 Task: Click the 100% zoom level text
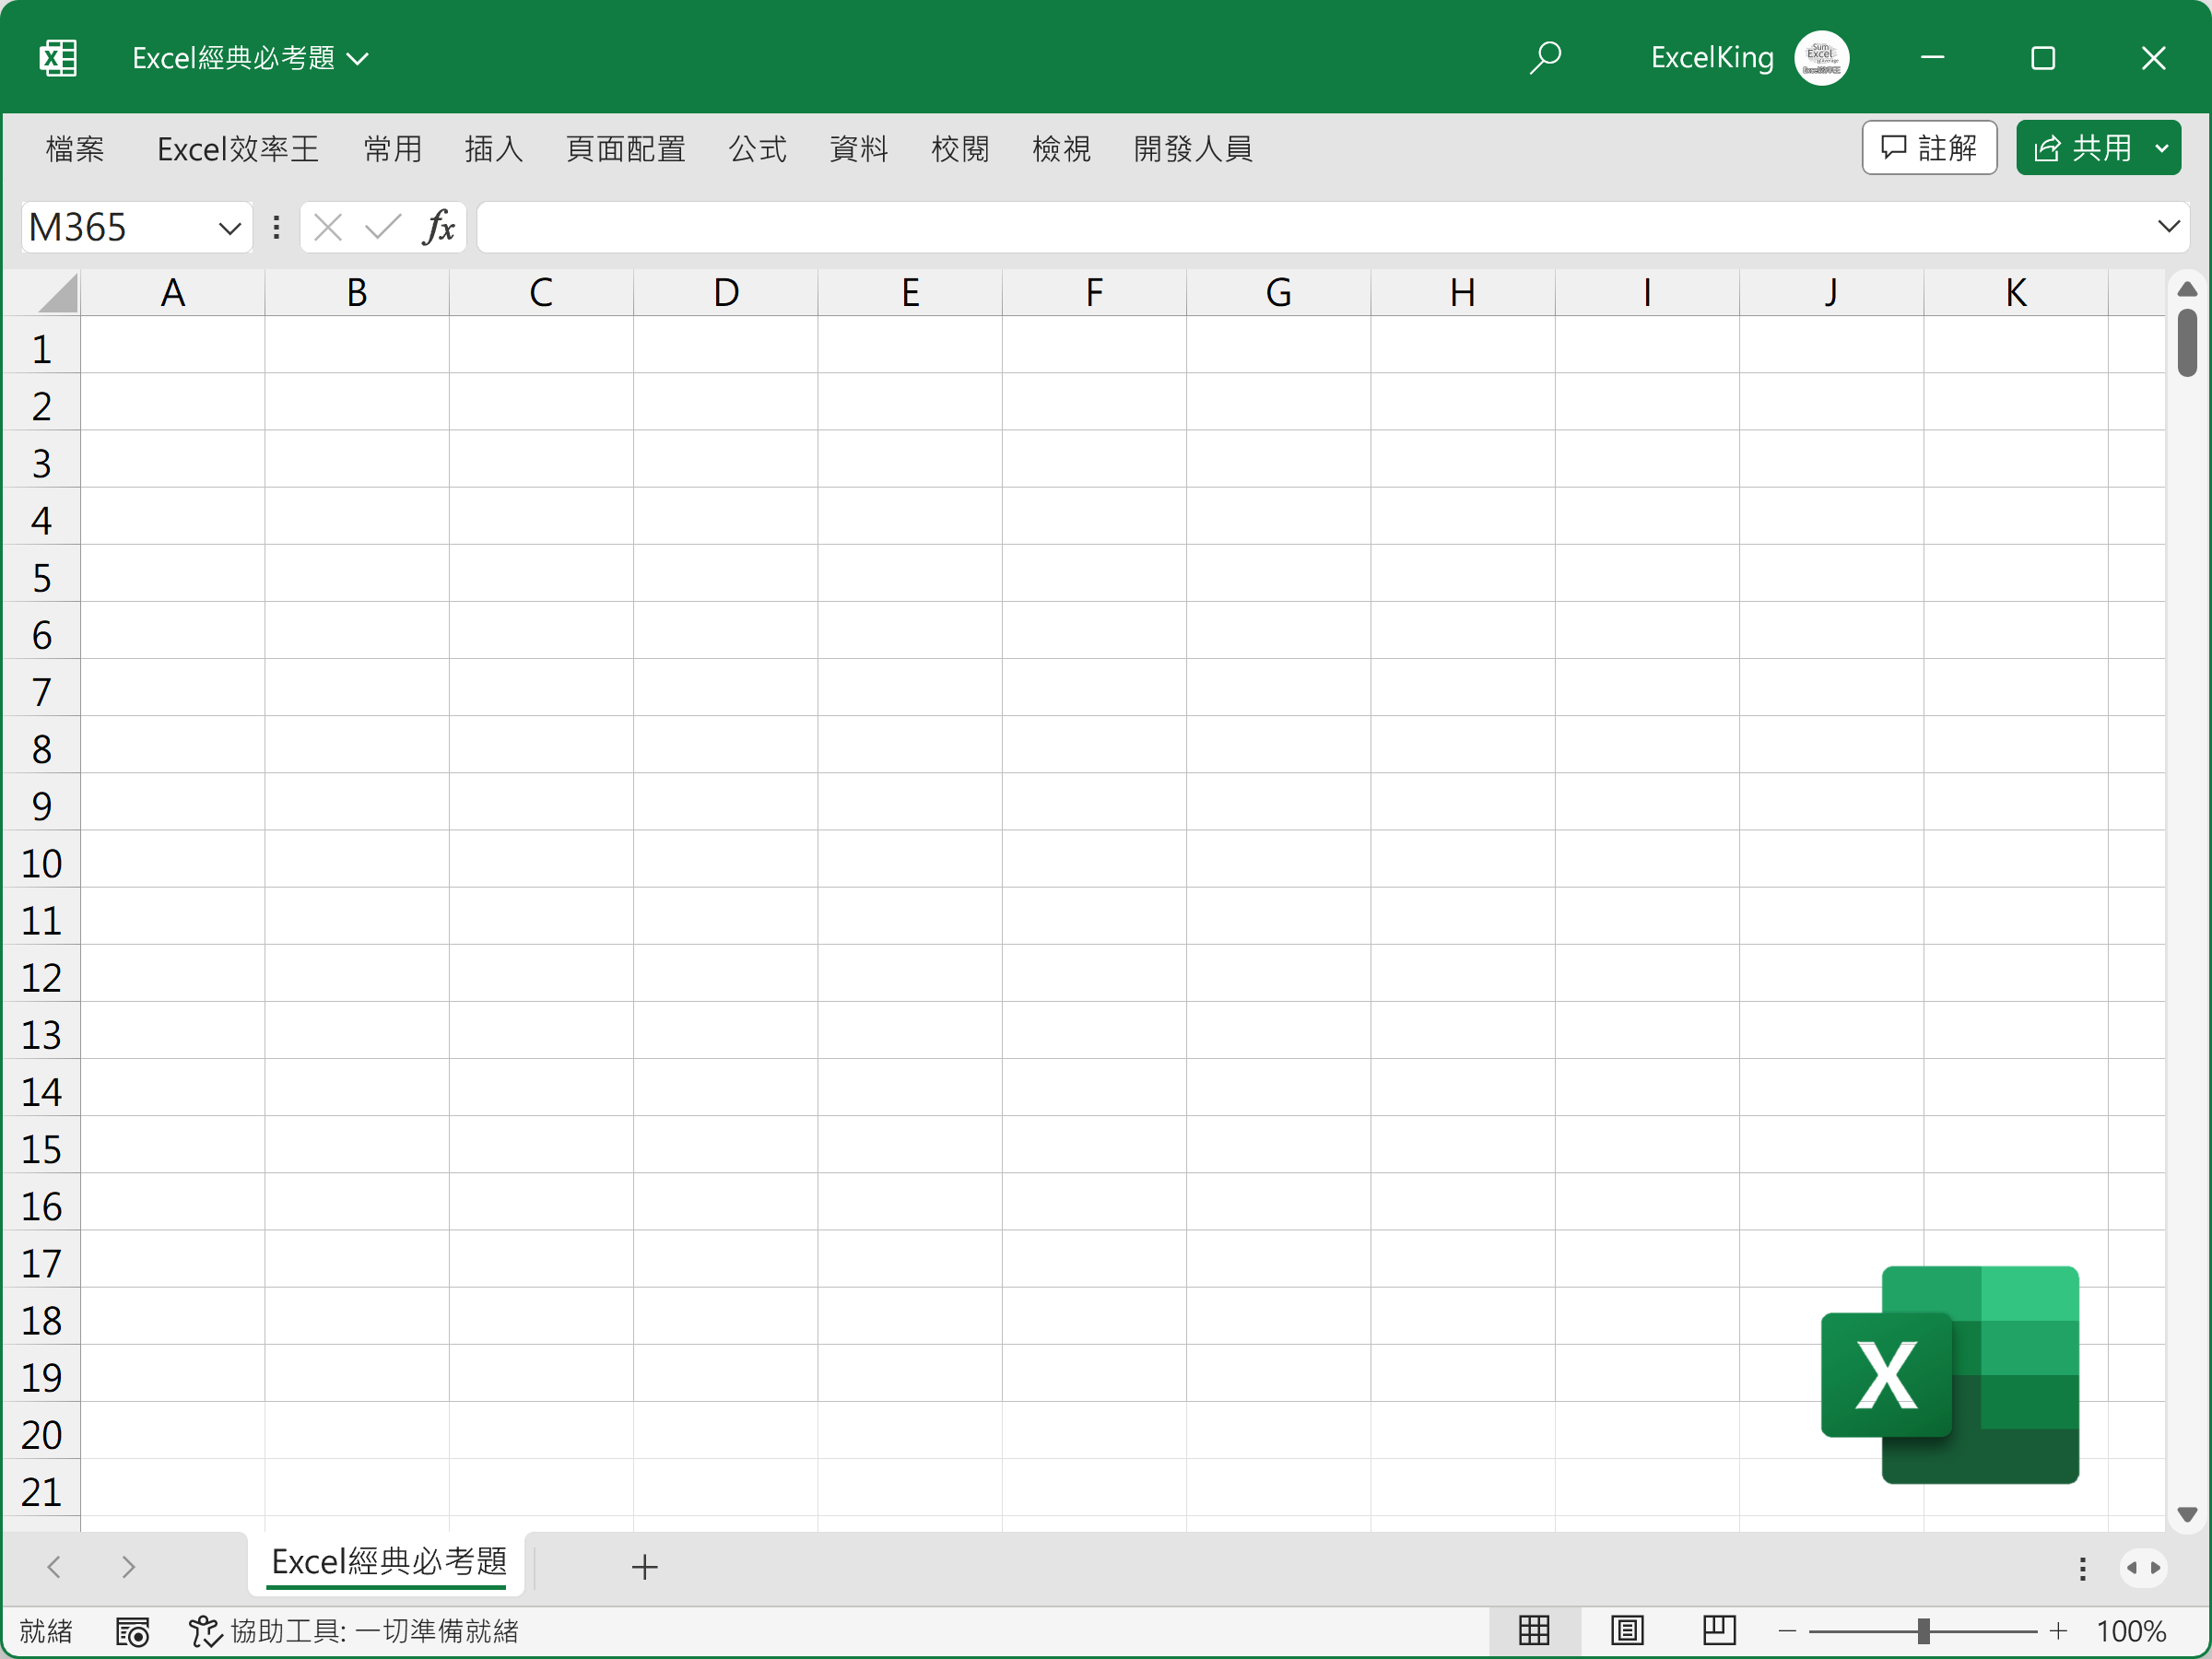click(2130, 1631)
